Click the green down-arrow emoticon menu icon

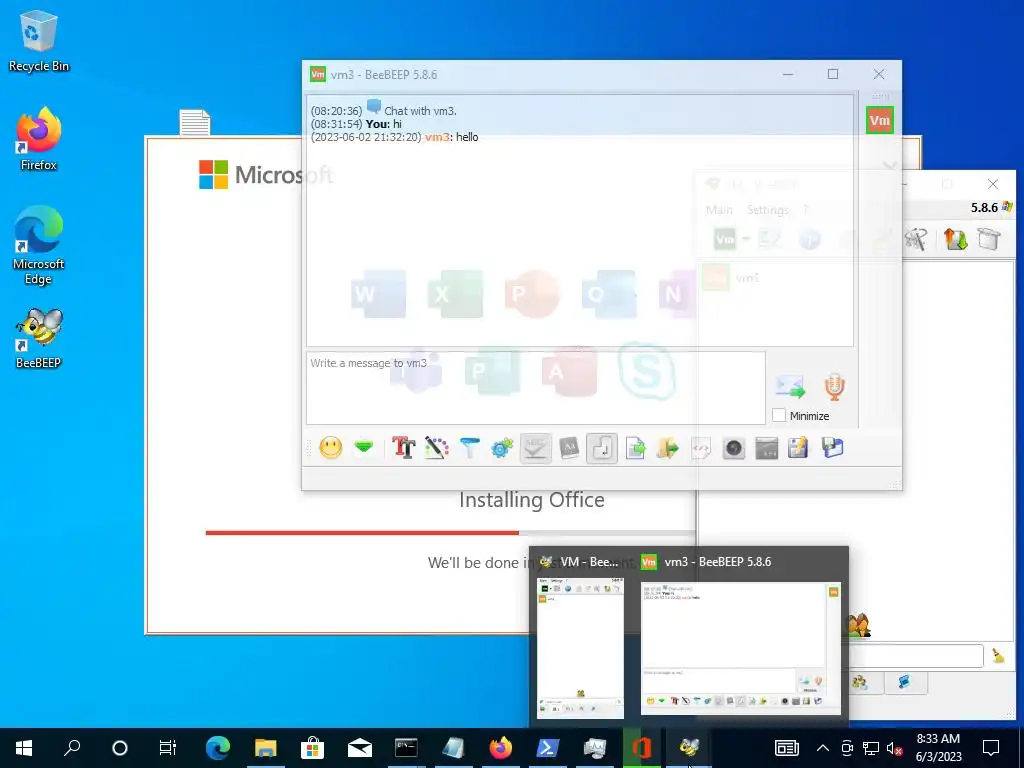(364, 448)
